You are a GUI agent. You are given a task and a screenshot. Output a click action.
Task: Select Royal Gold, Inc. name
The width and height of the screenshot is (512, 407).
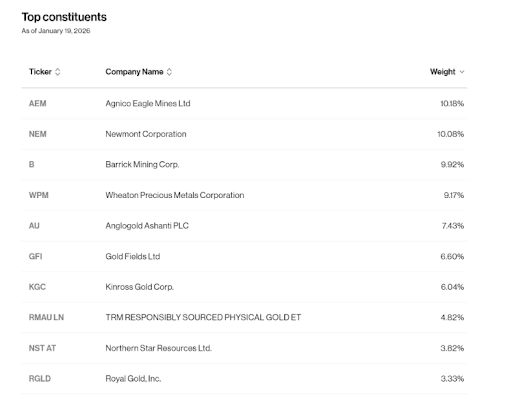(133, 379)
